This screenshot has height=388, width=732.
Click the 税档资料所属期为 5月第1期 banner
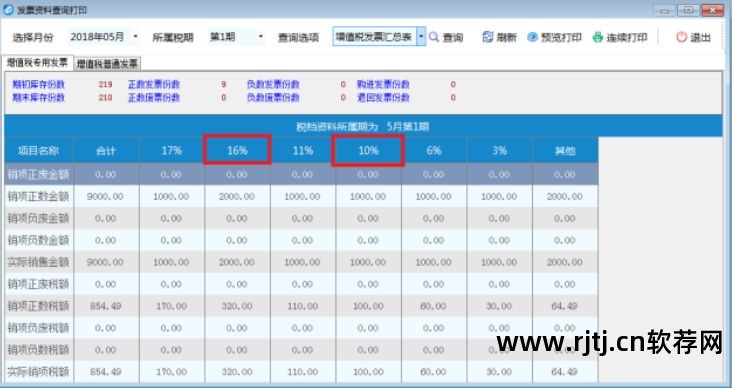(x=363, y=127)
